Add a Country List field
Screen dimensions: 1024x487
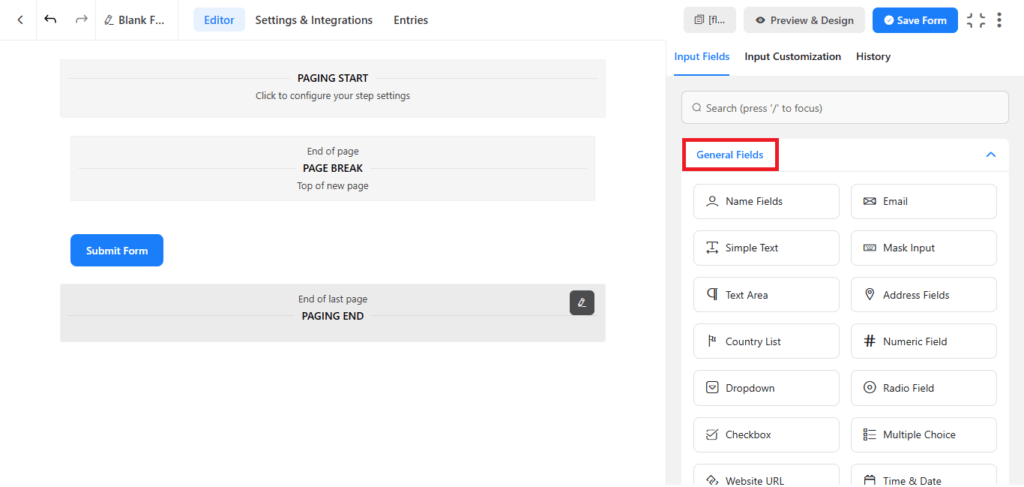click(766, 341)
